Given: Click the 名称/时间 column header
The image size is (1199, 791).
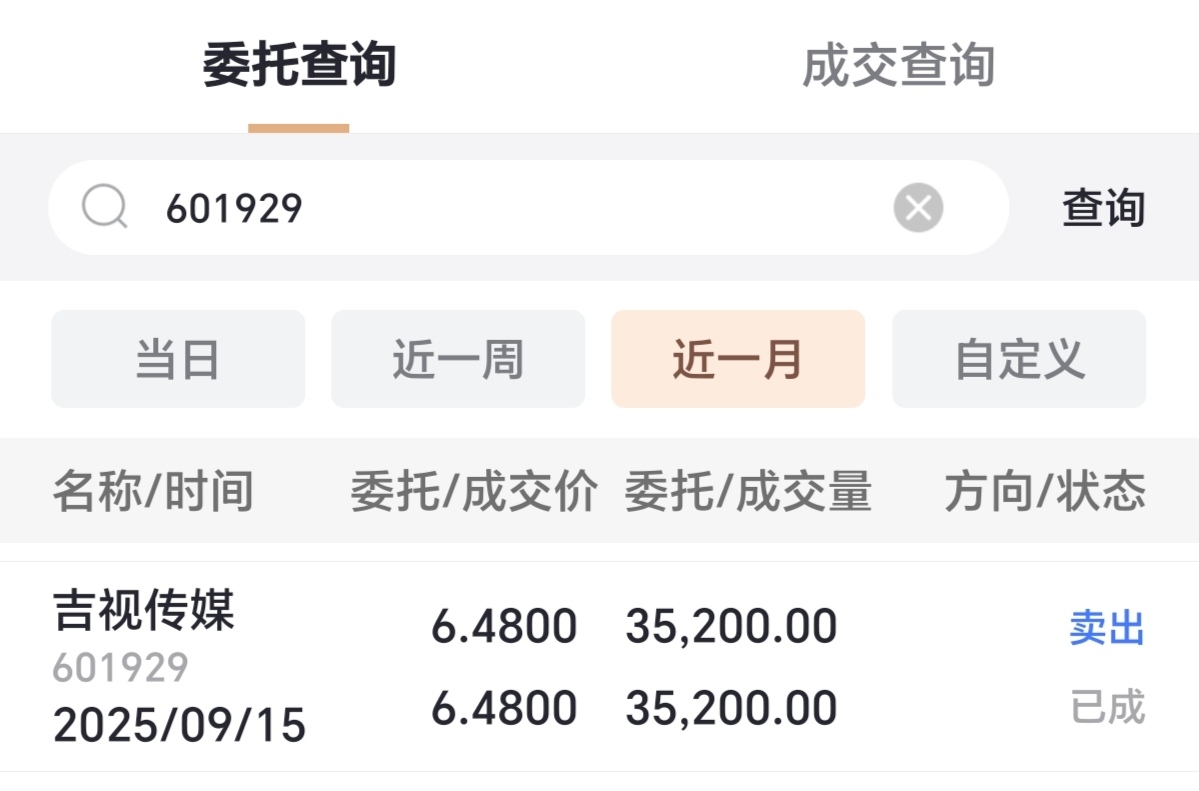Looking at the screenshot, I should click(153, 492).
